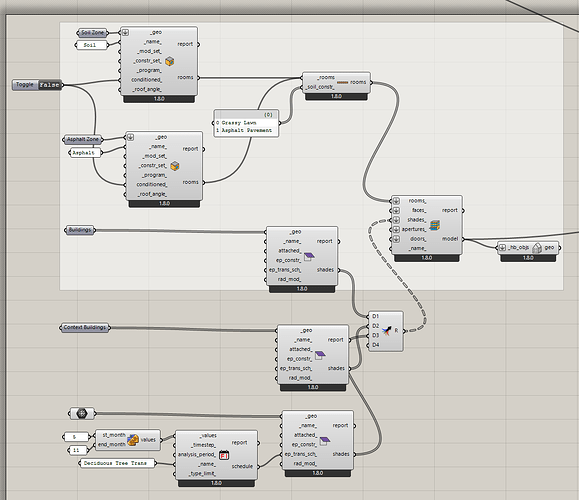Click arrow icon beside _geo on Asphalt room component
Screen dimensions: 579x500
tap(130, 137)
